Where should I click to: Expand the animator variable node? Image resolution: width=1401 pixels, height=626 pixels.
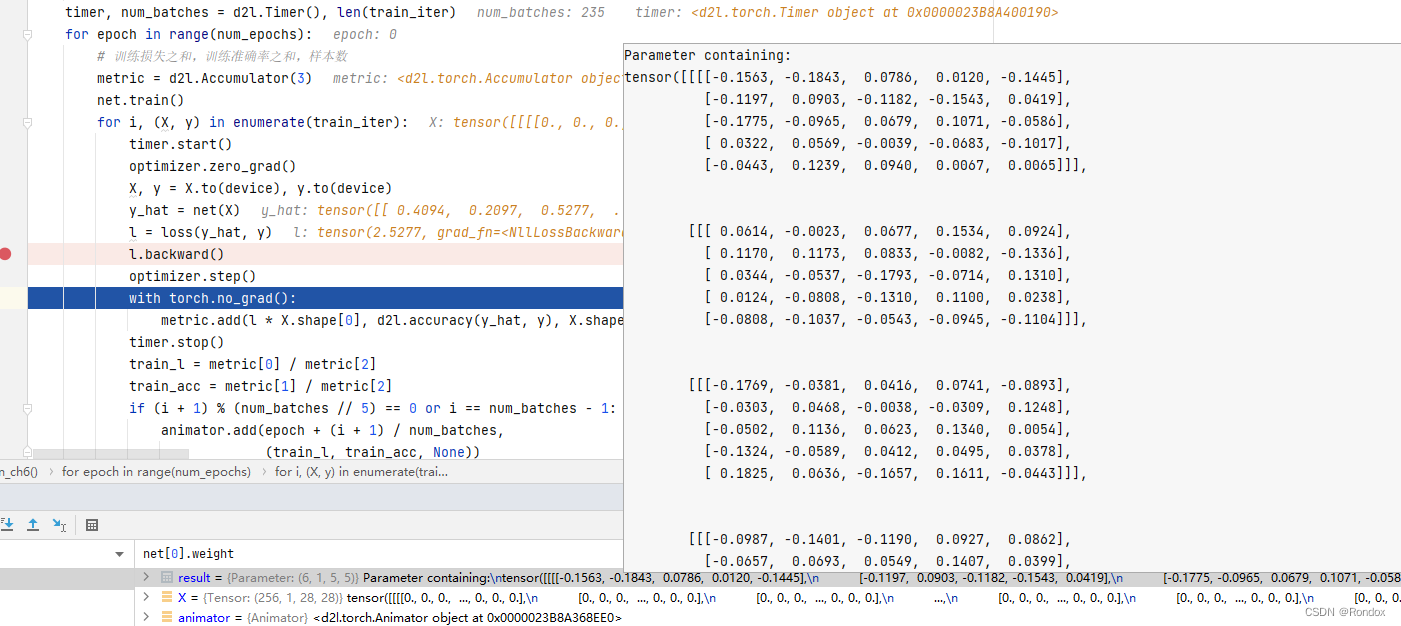pyautogui.click(x=146, y=617)
